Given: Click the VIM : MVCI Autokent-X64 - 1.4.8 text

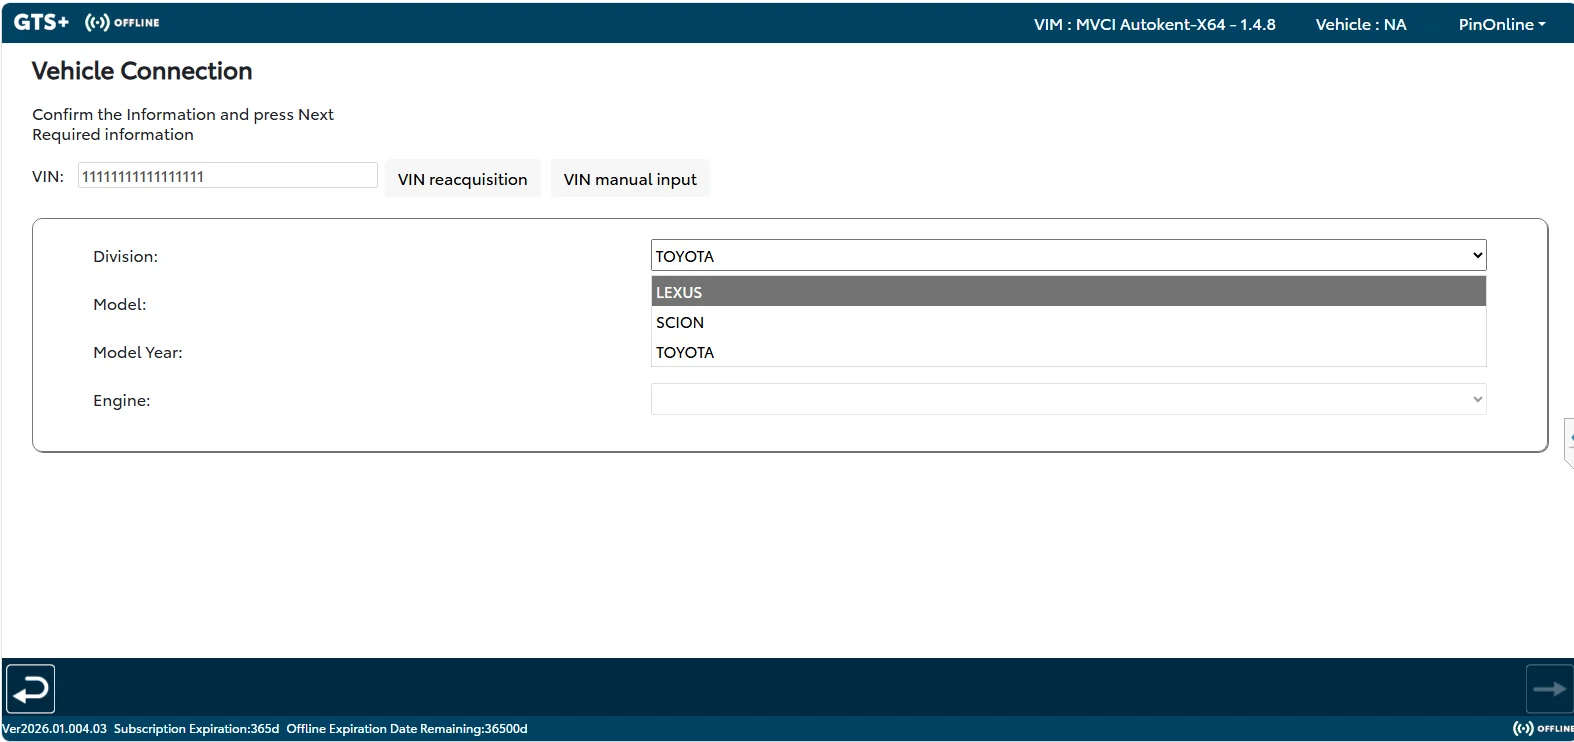Looking at the screenshot, I should [1155, 24].
